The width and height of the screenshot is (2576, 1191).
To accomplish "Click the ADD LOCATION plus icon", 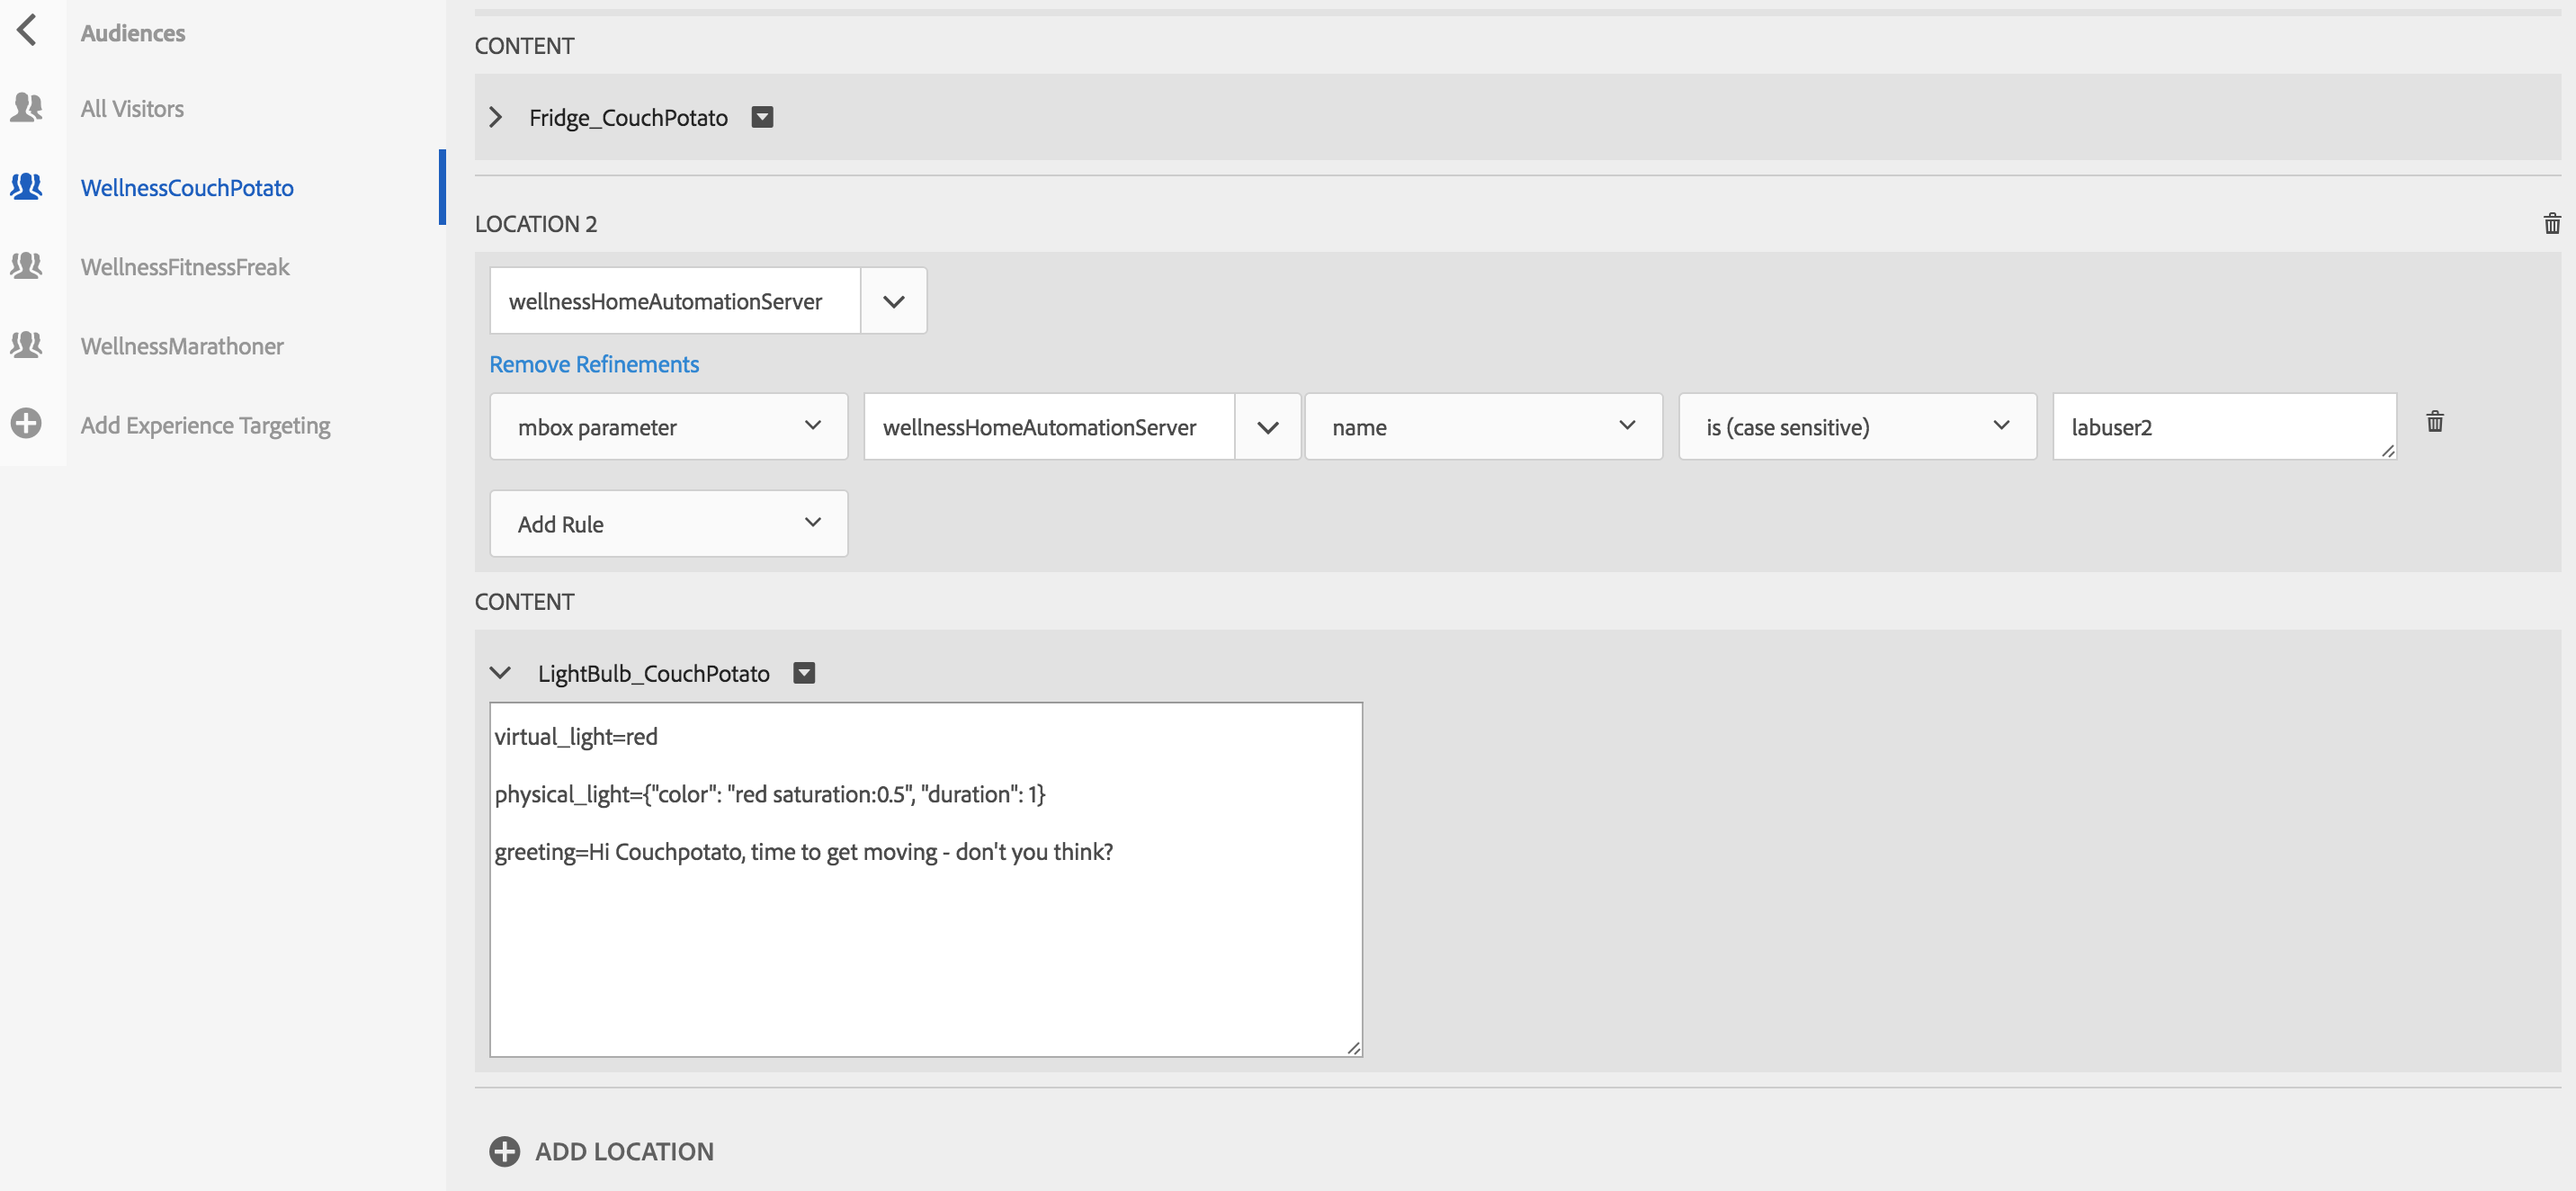I will pos(504,1151).
